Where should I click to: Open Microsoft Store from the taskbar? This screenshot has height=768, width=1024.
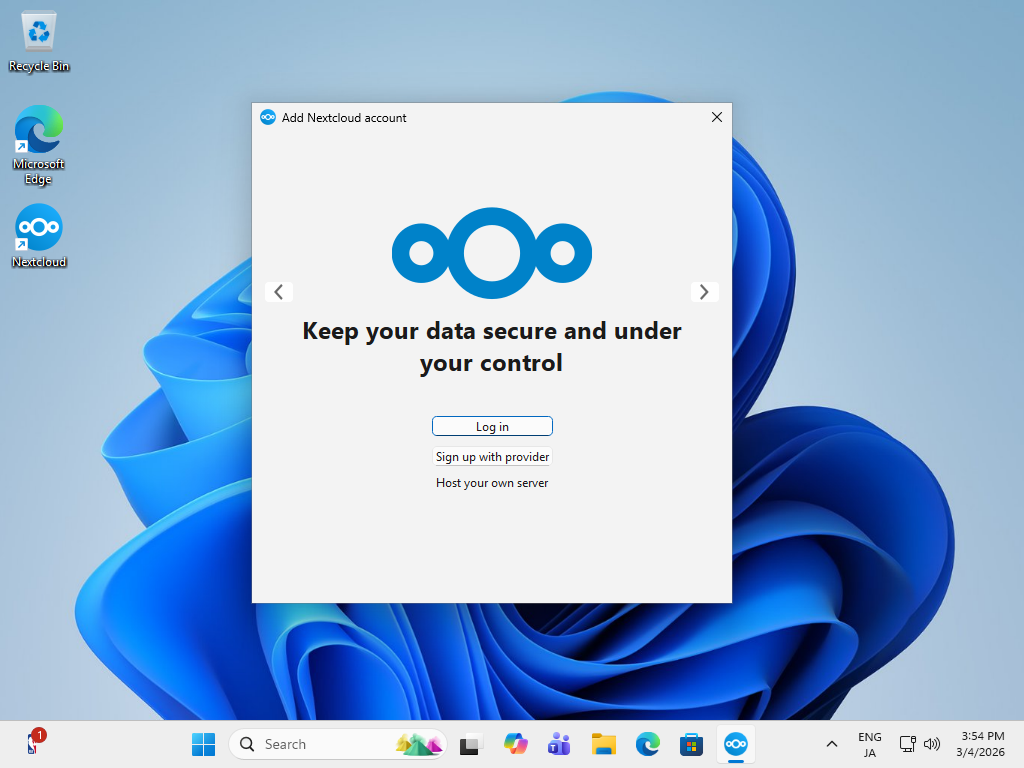[691, 744]
